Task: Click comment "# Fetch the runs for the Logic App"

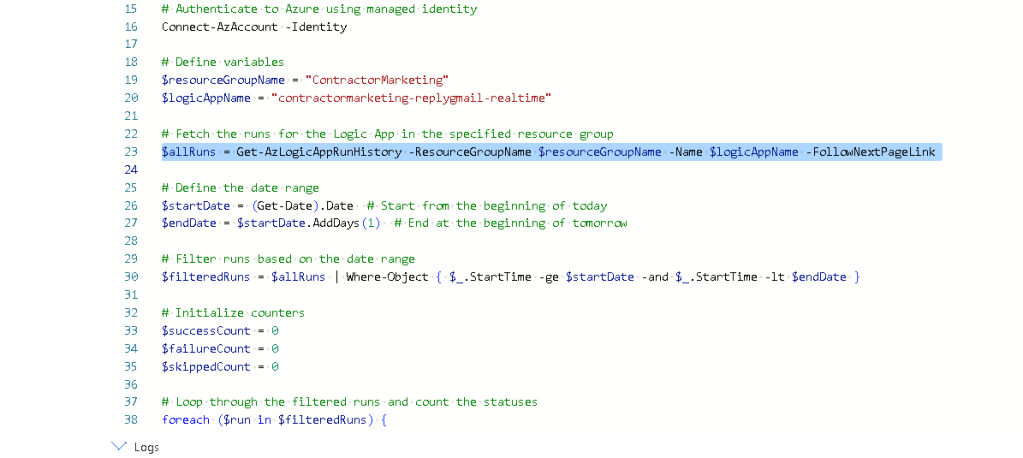Action: pyautogui.click(x=388, y=134)
